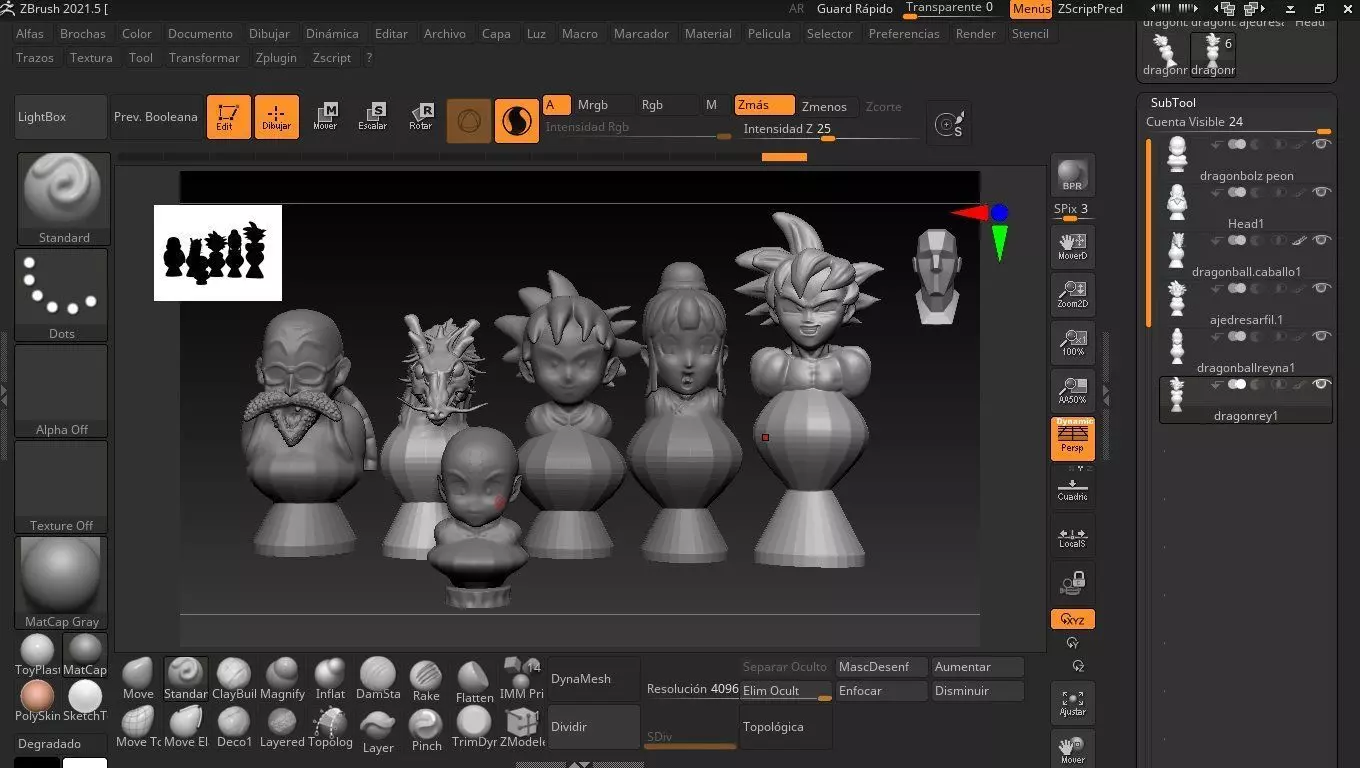Image resolution: width=1360 pixels, height=768 pixels.
Task: Click the Ajustar frame-mesh icon
Action: tap(1073, 703)
